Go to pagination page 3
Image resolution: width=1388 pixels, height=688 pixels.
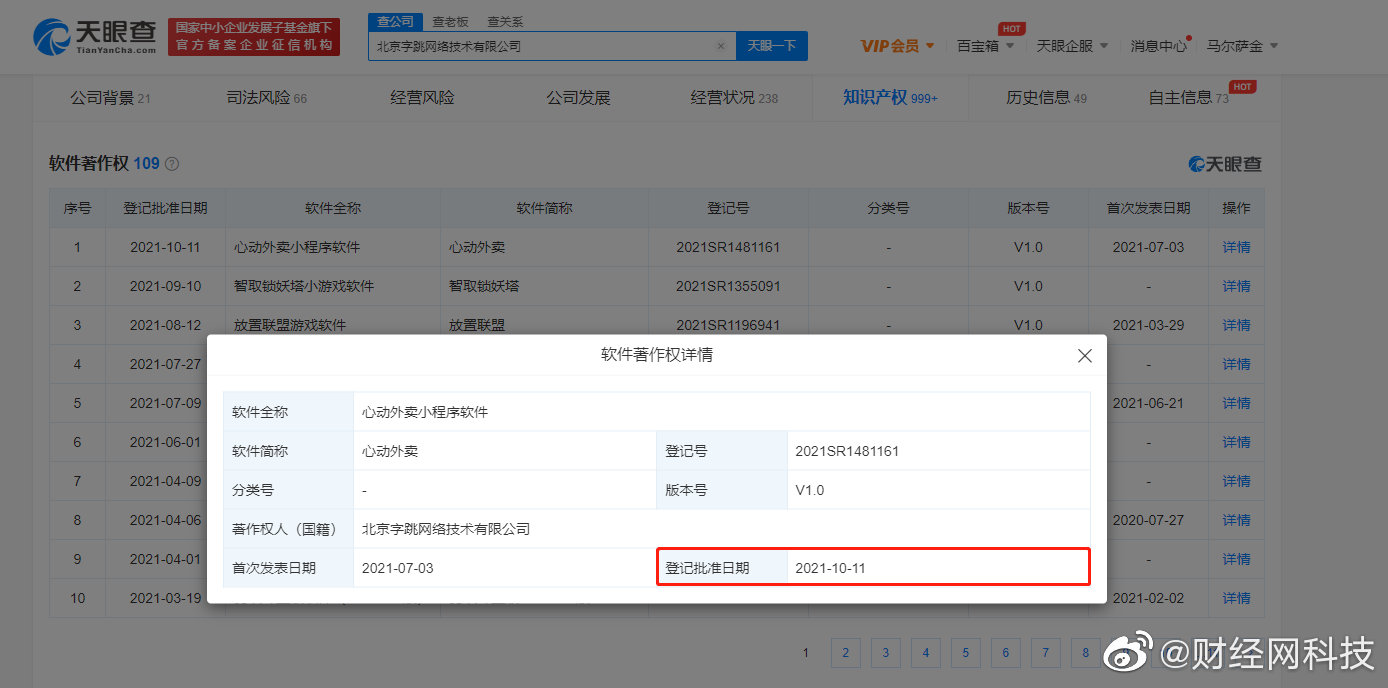(x=885, y=653)
